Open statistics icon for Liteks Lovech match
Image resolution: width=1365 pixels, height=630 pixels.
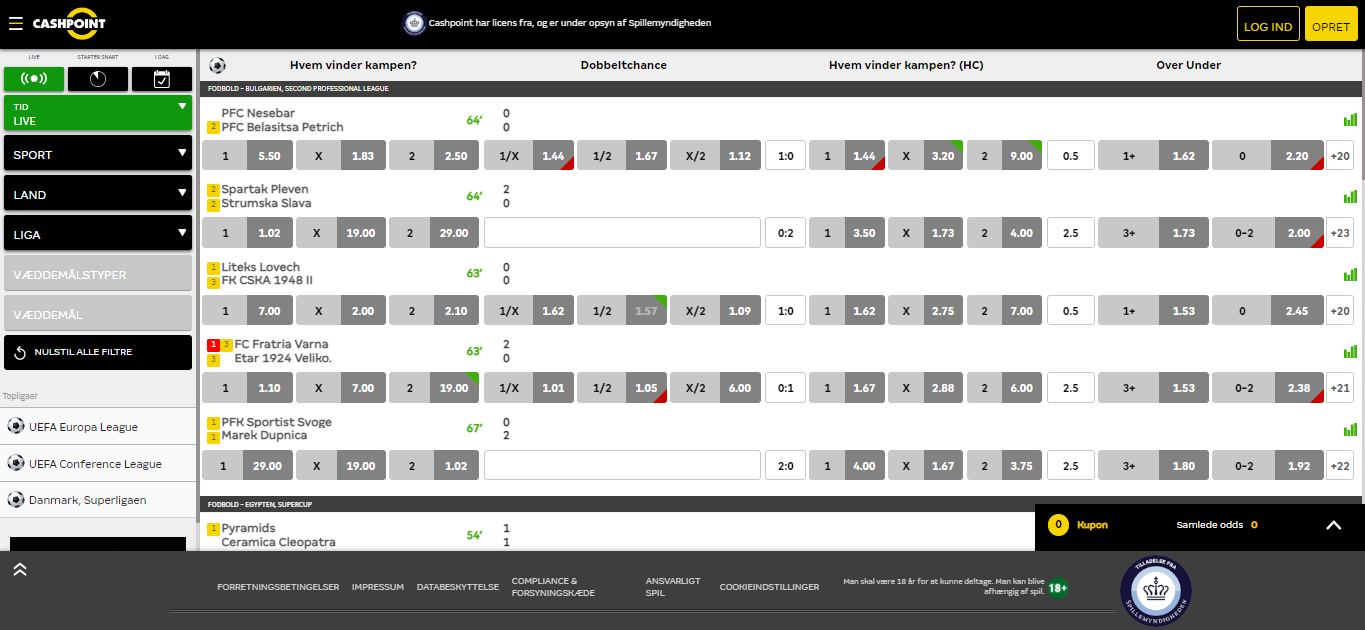[1350, 274]
